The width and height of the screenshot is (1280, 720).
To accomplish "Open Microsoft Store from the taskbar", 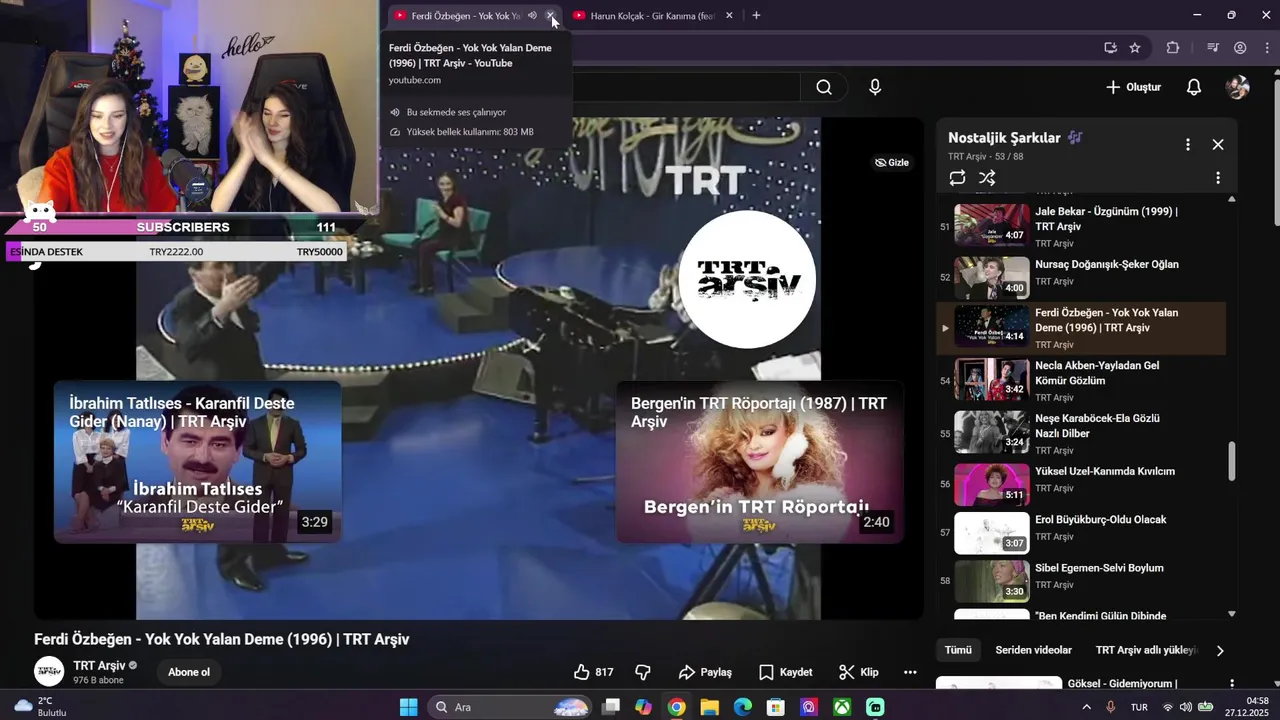I will pyautogui.click(x=775, y=707).
